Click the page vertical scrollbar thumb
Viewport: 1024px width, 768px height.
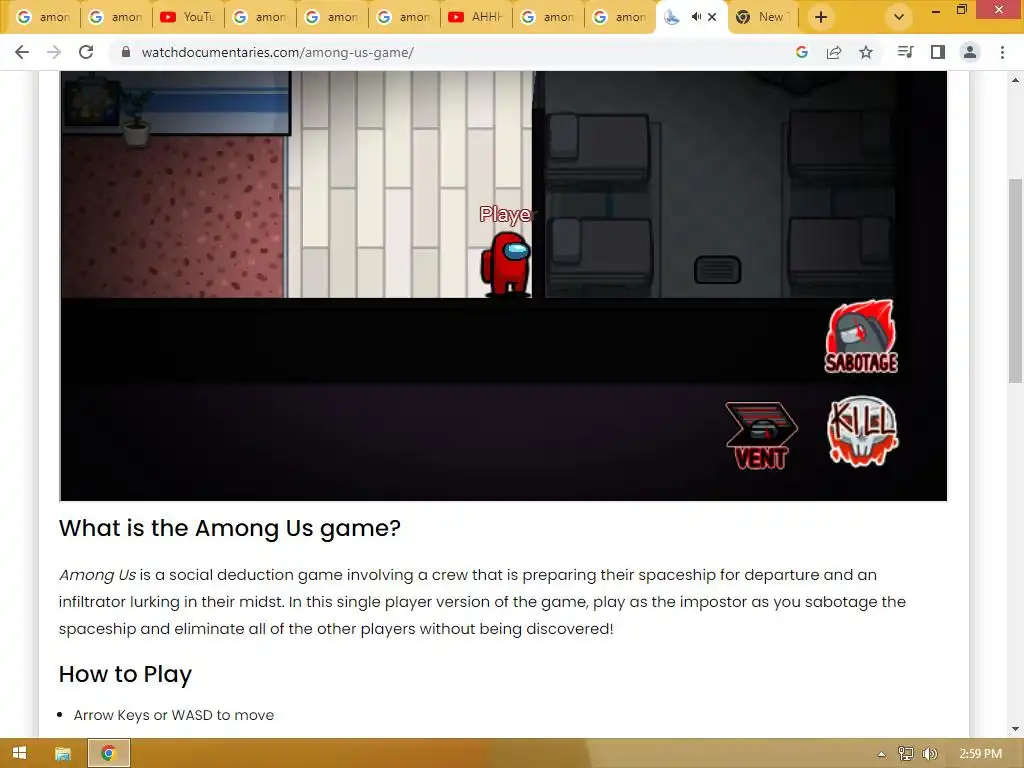pos(1016,281)
